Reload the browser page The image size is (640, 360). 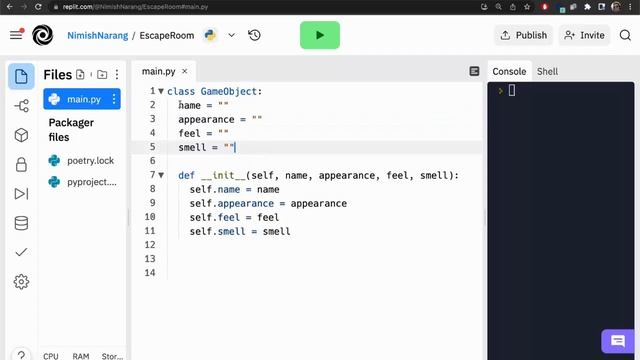pos(38,7)
